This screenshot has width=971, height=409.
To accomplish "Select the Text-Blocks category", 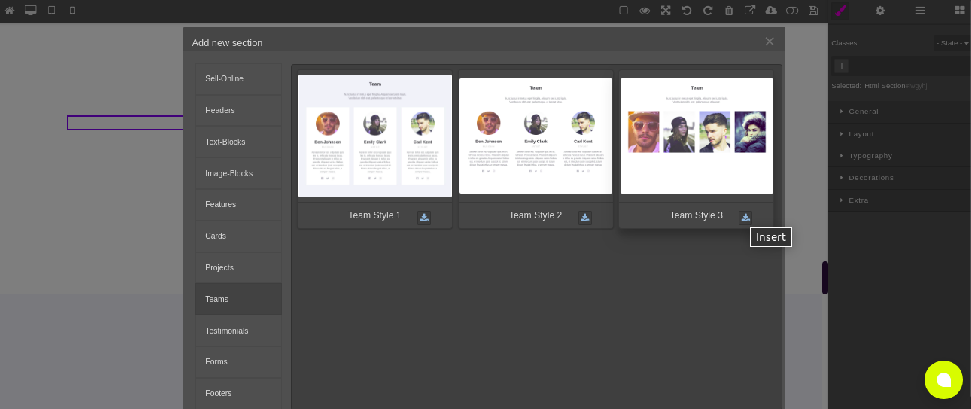I will pyautogui.click(x=238, y=142).
